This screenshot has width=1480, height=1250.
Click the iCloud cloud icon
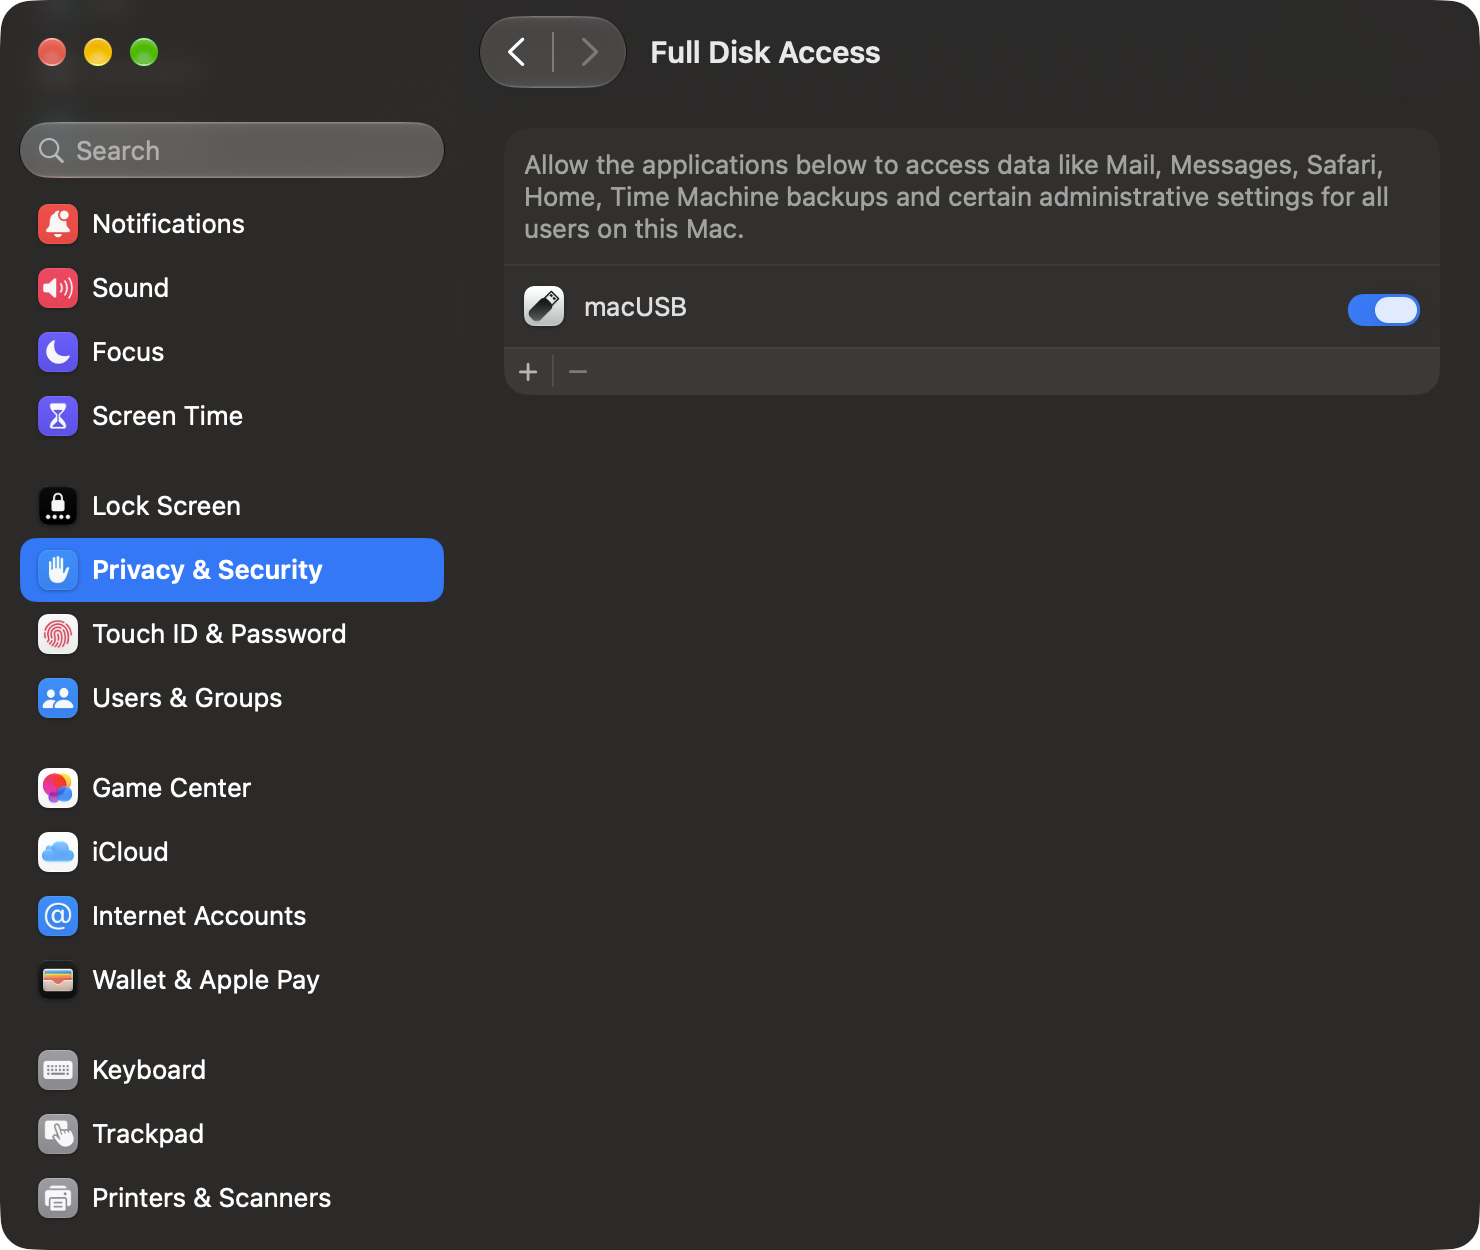coord(58,852)
